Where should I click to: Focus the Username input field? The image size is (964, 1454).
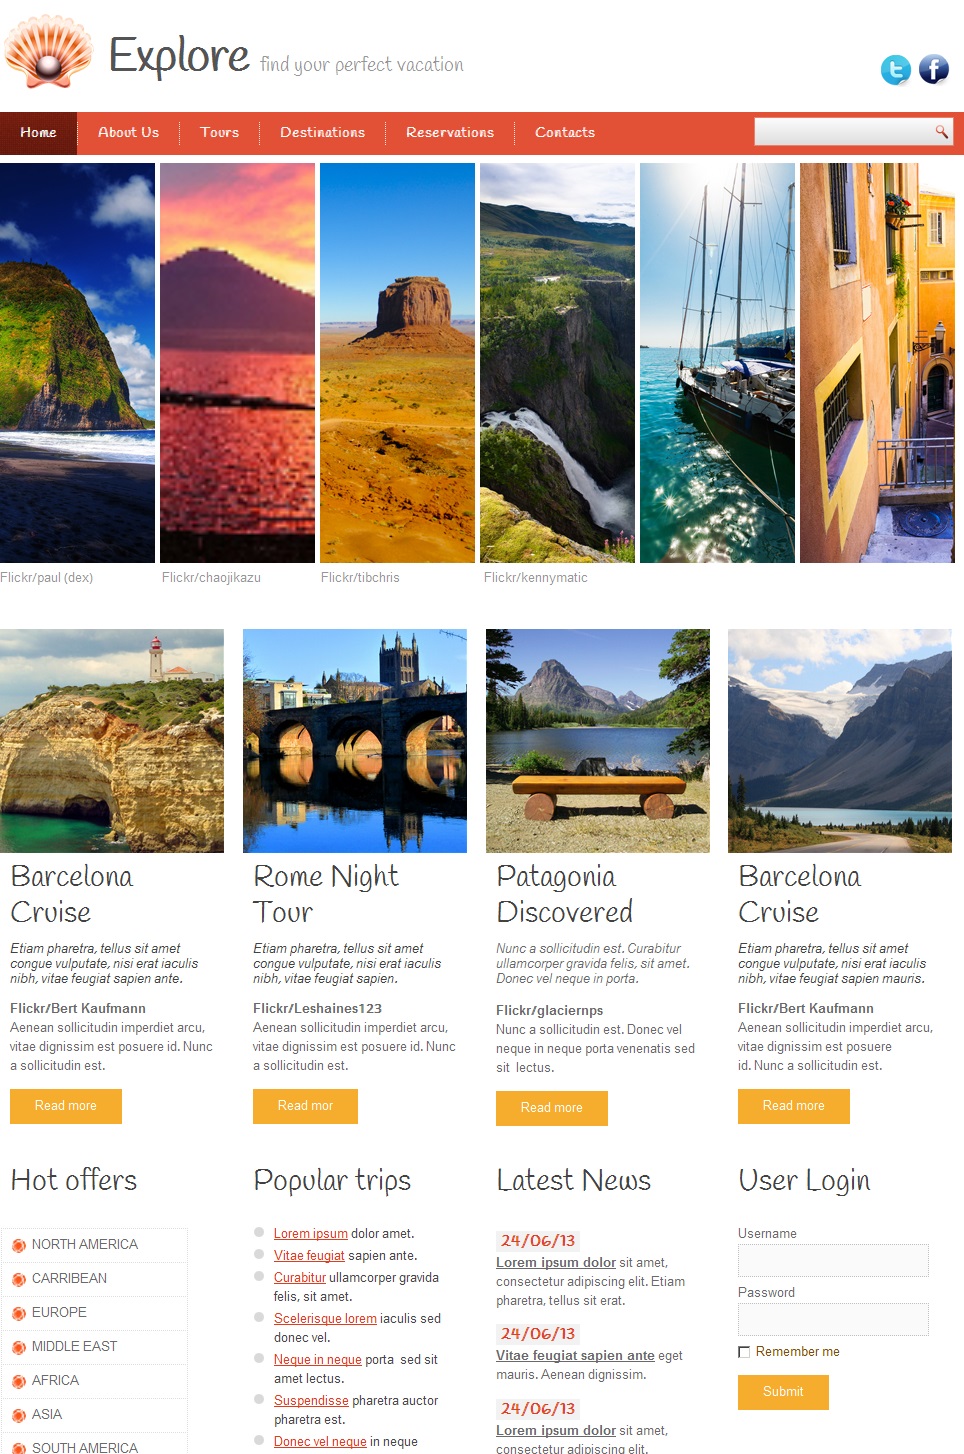click(833, 1260)
